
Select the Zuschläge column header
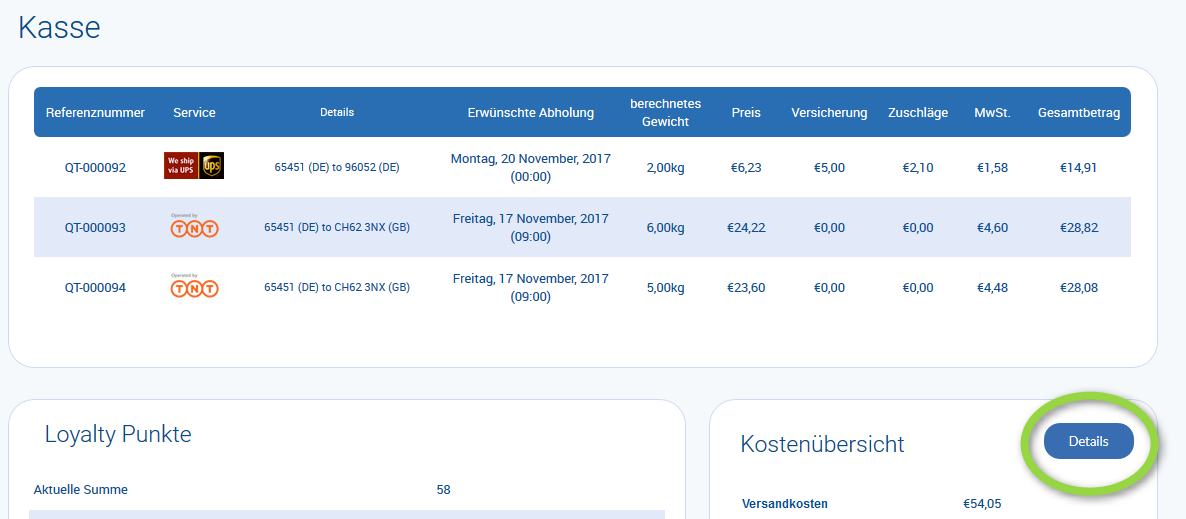pyautogui.click(x=917, y=113)
